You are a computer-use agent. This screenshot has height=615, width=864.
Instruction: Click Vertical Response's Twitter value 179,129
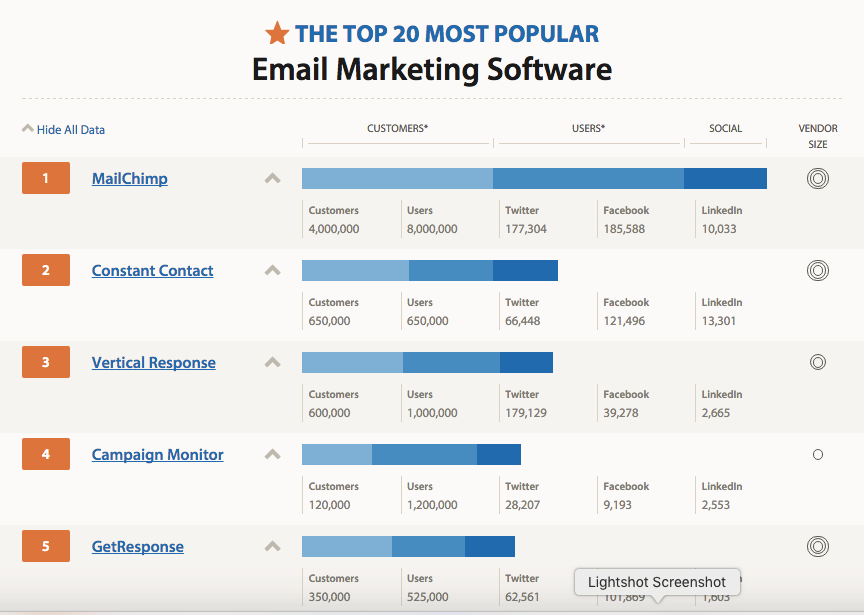526,413
